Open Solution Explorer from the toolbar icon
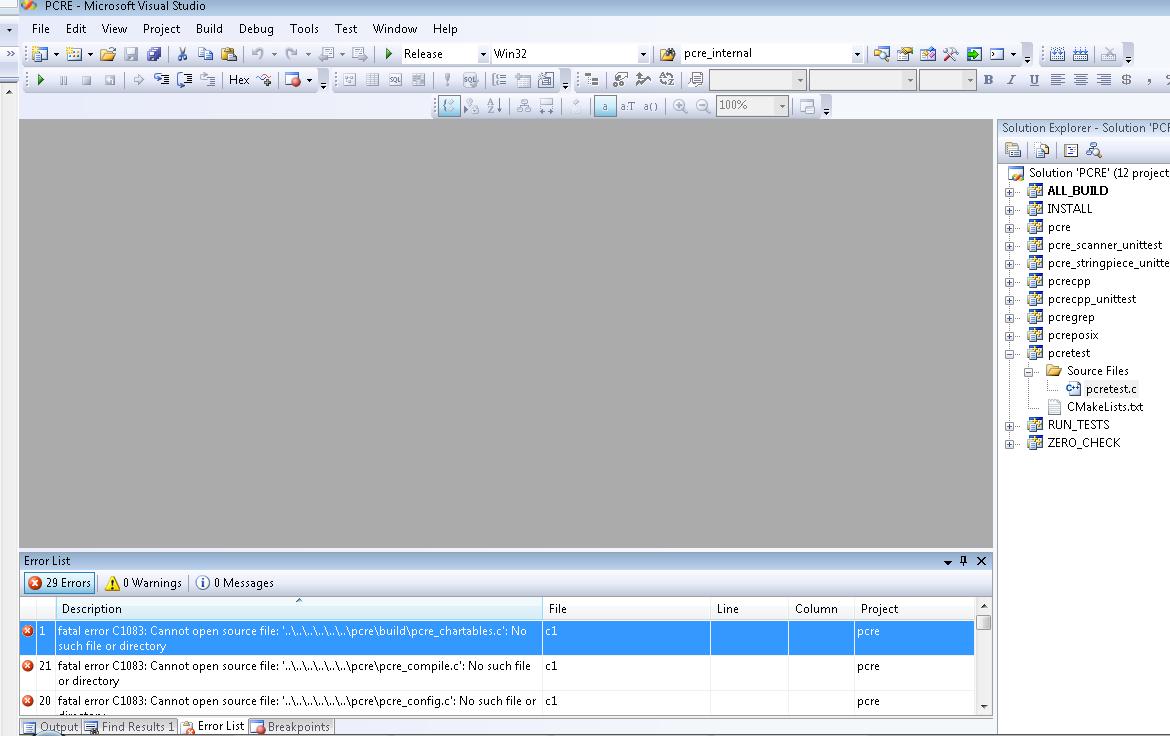 click(881, 54)
